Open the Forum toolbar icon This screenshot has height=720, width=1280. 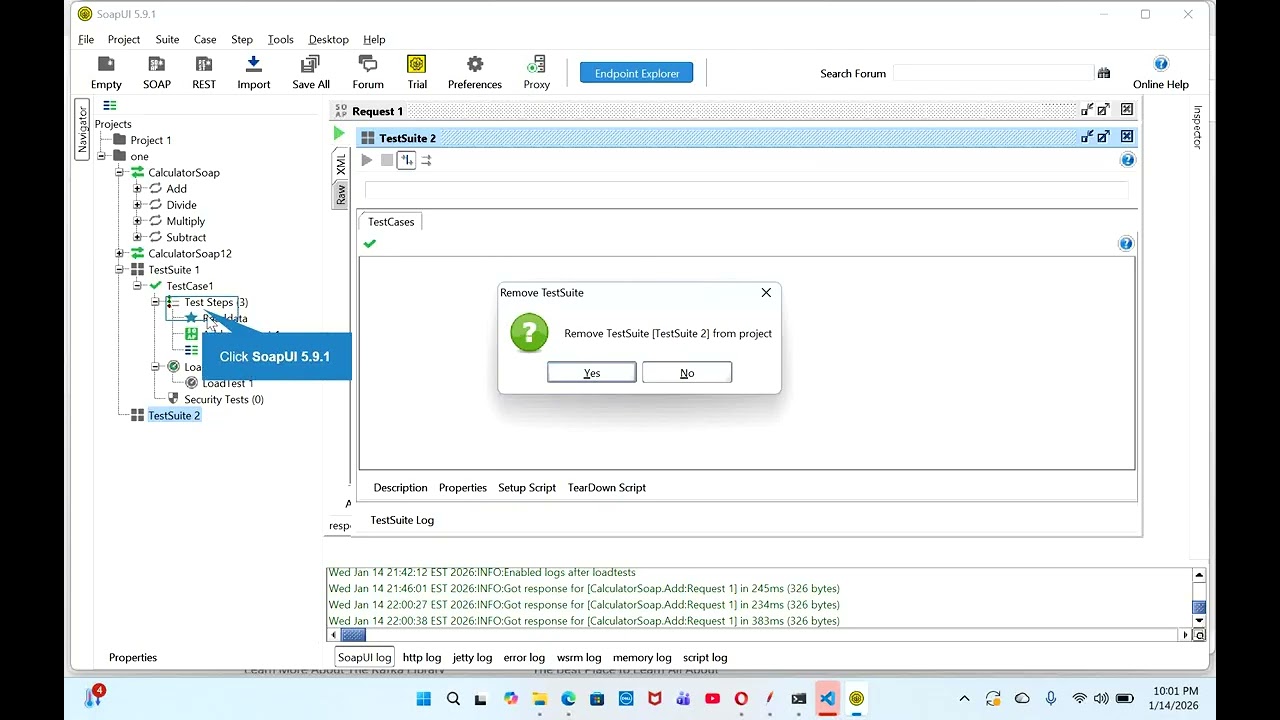click(x=368, y=73)
